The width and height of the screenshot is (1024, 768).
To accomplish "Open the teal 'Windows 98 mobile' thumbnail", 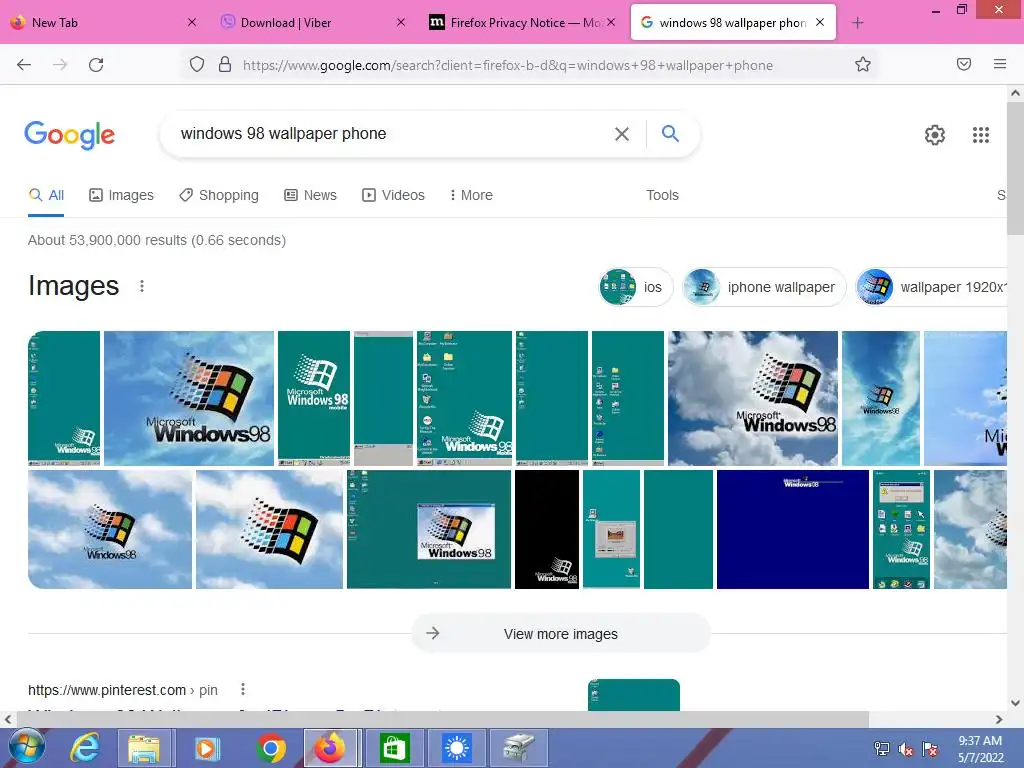I will (x=314, y=398).
